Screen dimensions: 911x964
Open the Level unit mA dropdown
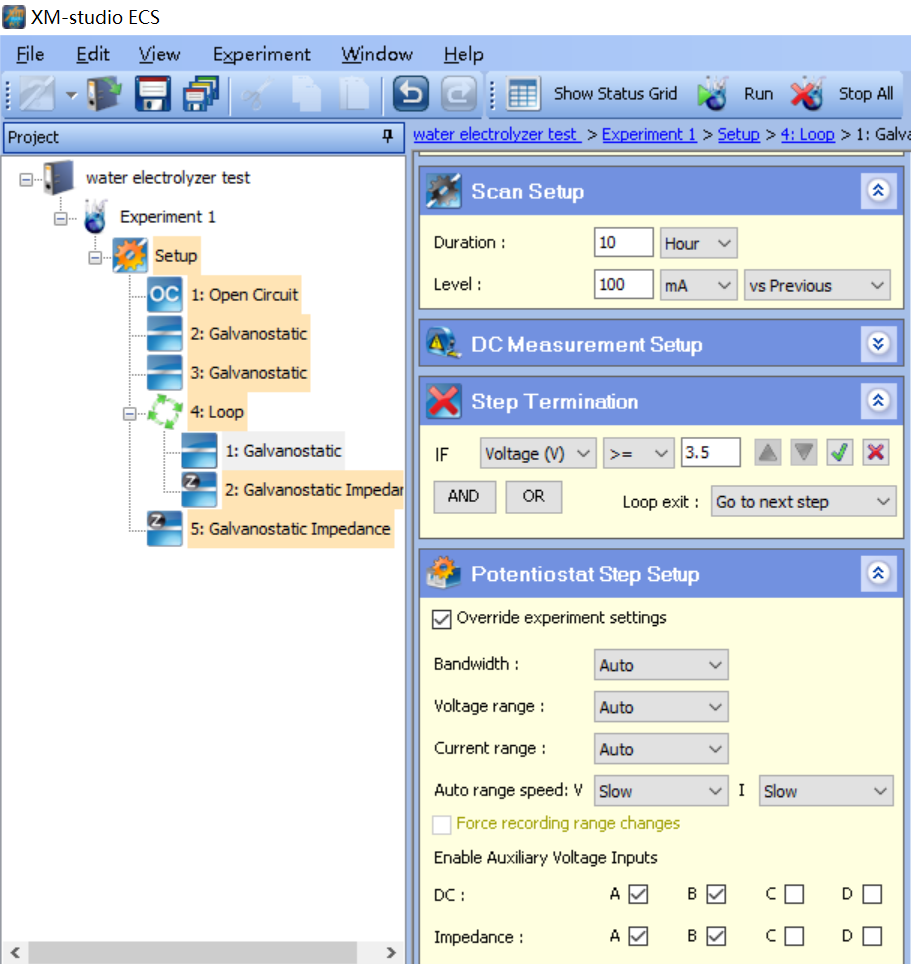[x=698, y=285]
